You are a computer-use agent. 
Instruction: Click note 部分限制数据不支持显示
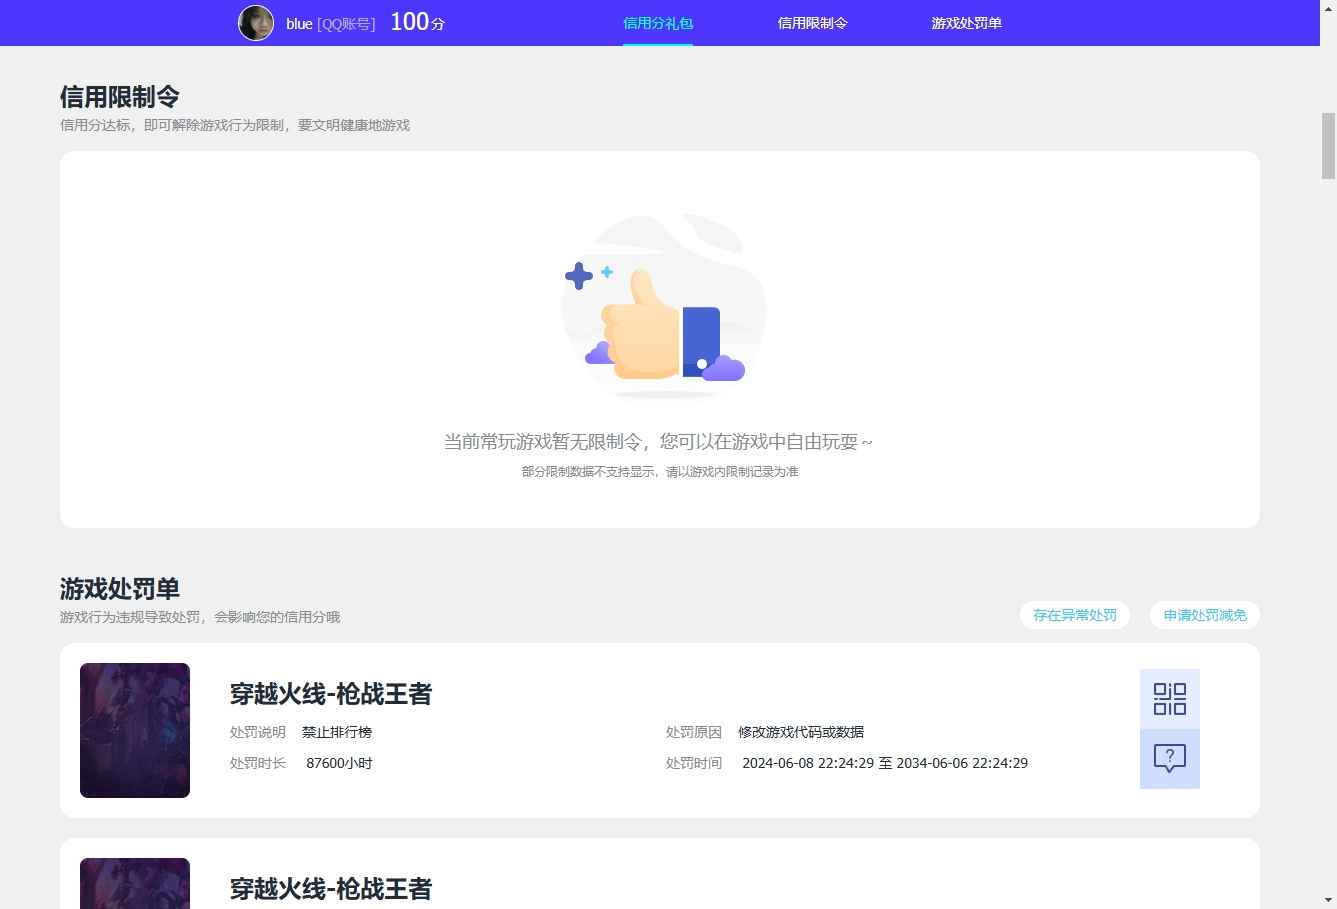[660, 472]
